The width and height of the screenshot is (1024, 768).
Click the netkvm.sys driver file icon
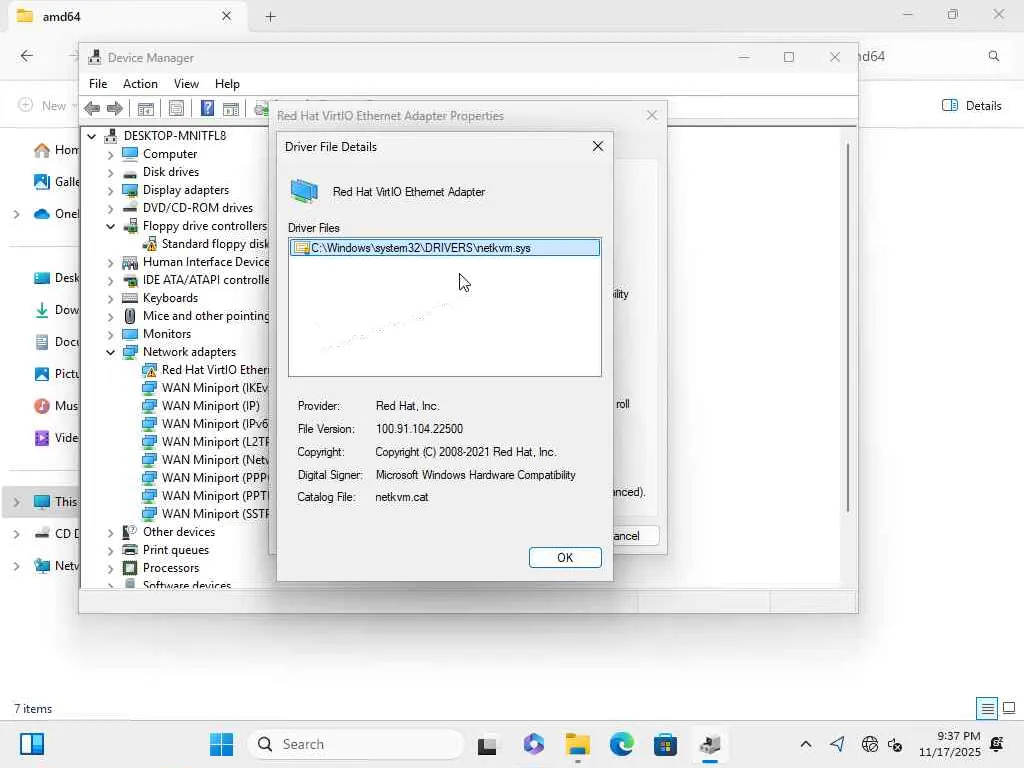click(301, 248)
